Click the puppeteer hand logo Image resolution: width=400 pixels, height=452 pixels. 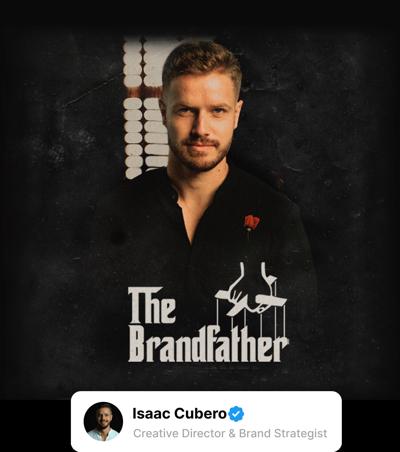point(252,288)
